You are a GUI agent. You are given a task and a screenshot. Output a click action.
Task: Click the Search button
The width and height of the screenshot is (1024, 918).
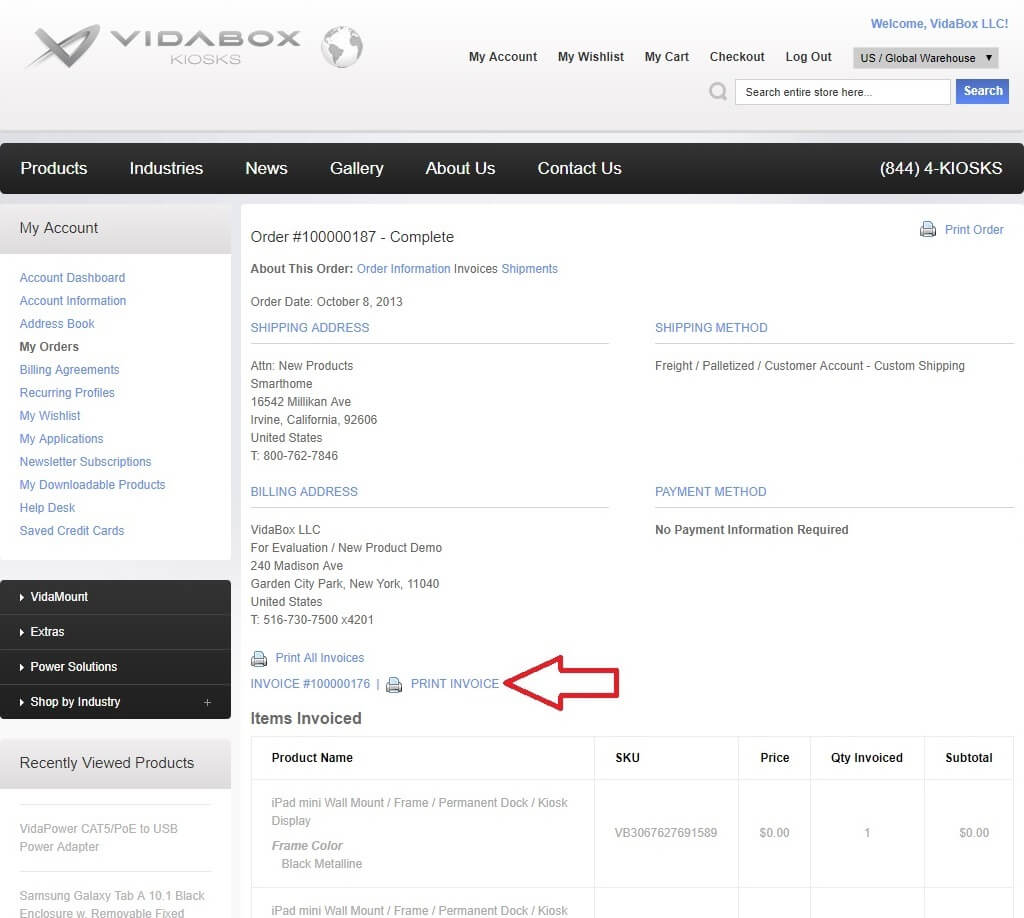(982, 91)
